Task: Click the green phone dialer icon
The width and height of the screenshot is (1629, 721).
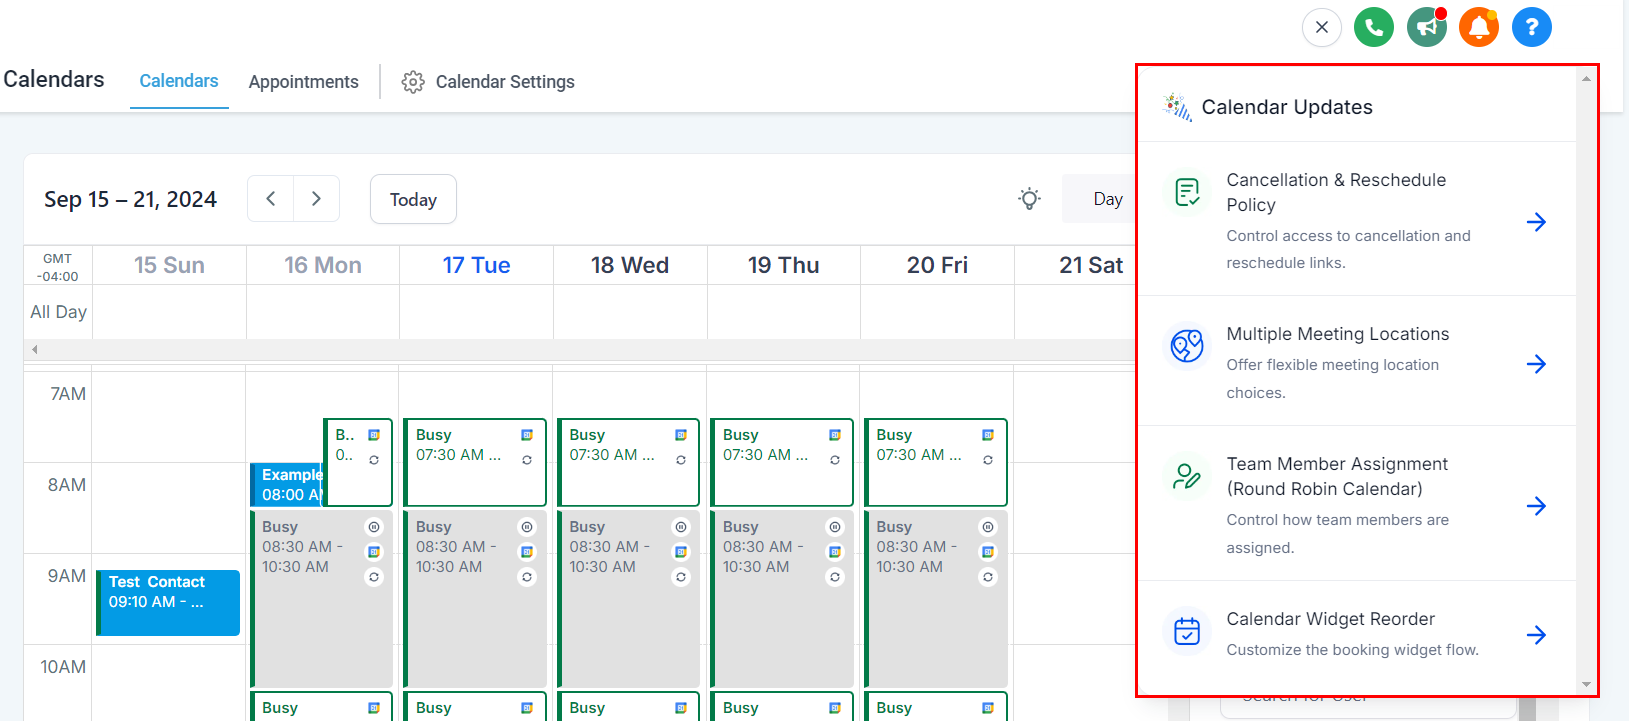Action: click(x=1374, y=28)
